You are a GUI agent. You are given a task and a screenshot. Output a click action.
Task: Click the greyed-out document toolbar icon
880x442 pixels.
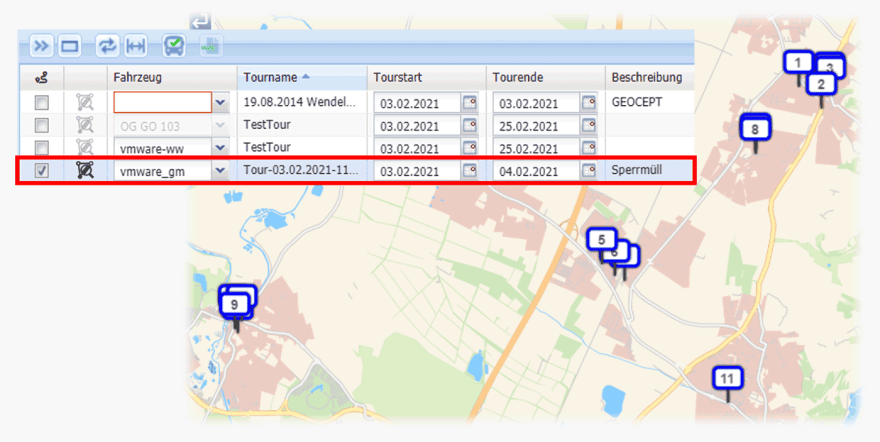(209, 46)
